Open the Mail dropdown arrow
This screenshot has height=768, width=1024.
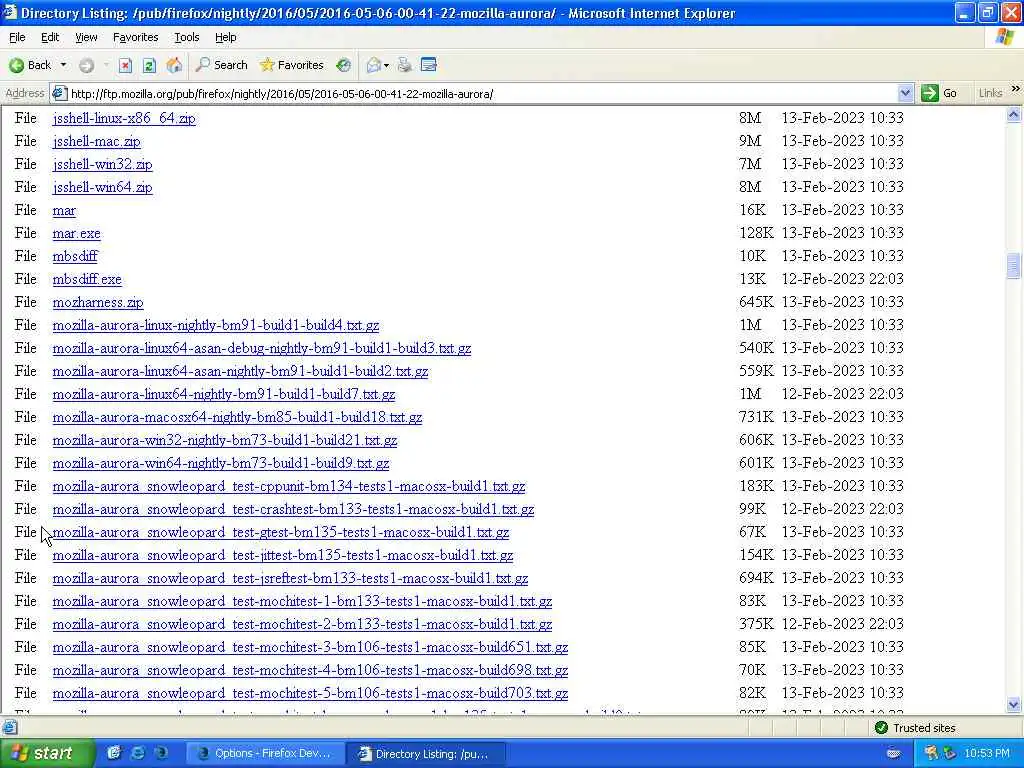(386, 65)
